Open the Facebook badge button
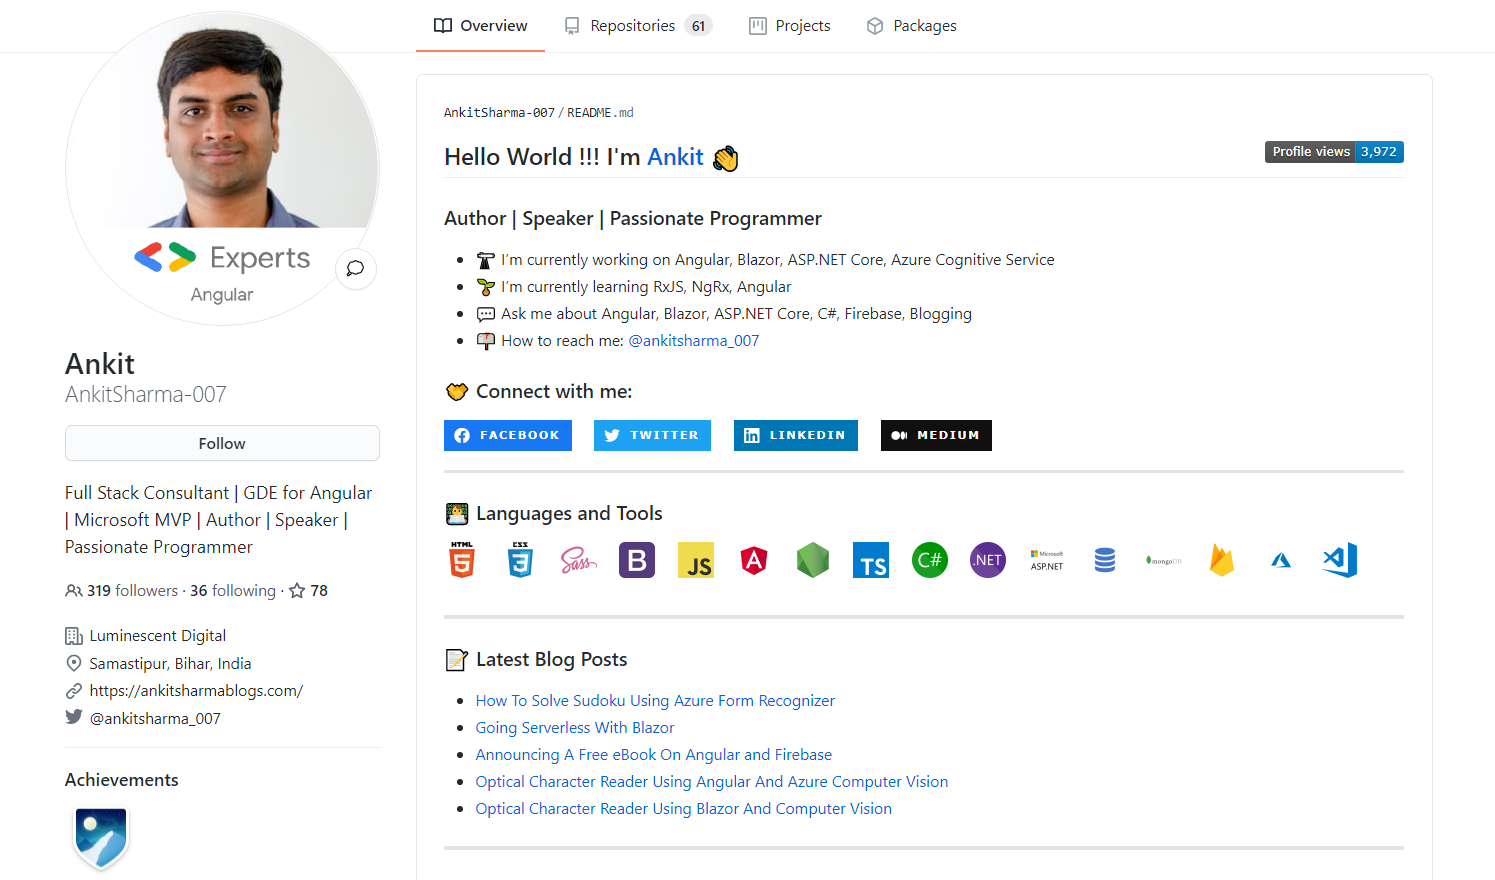This screenshot has height=880, width=1495. point(508,435)
